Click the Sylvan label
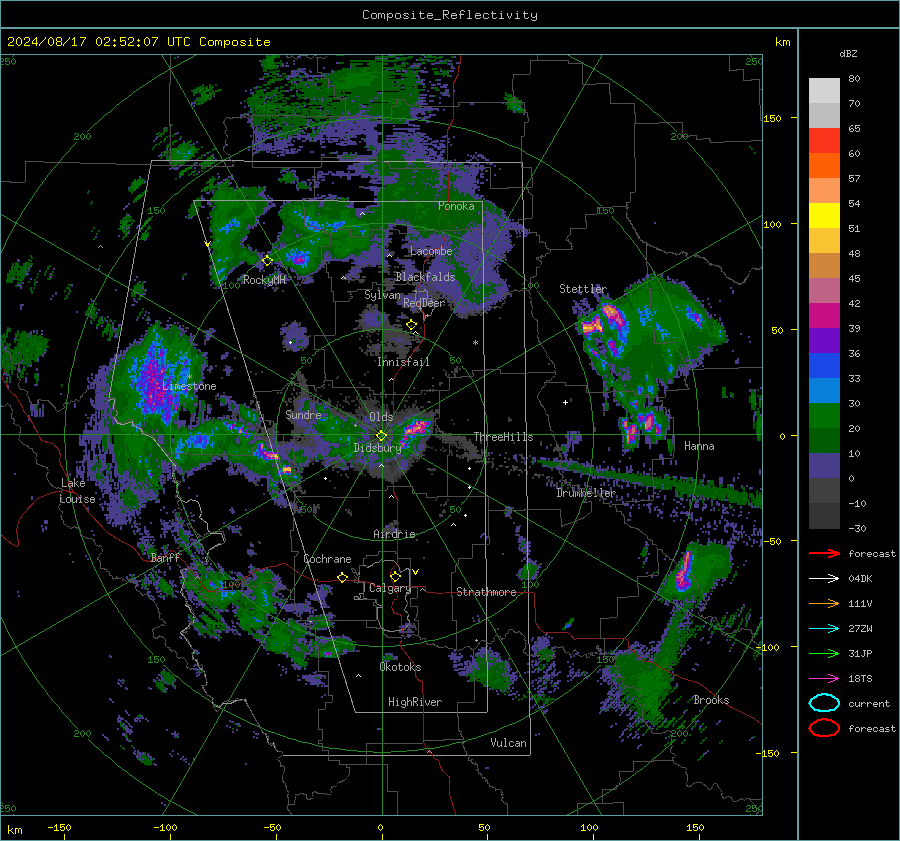 click(382, 295)
